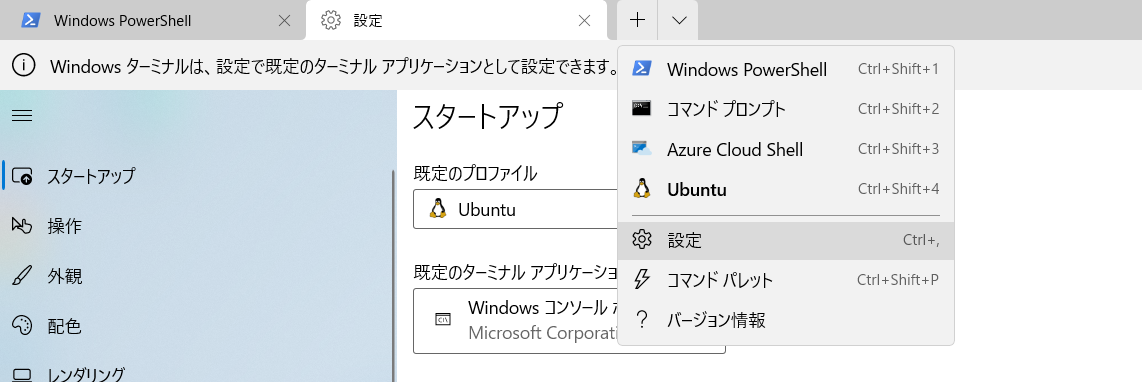
Task: Click the command prompt icon in menu
Action: point(641,108)
